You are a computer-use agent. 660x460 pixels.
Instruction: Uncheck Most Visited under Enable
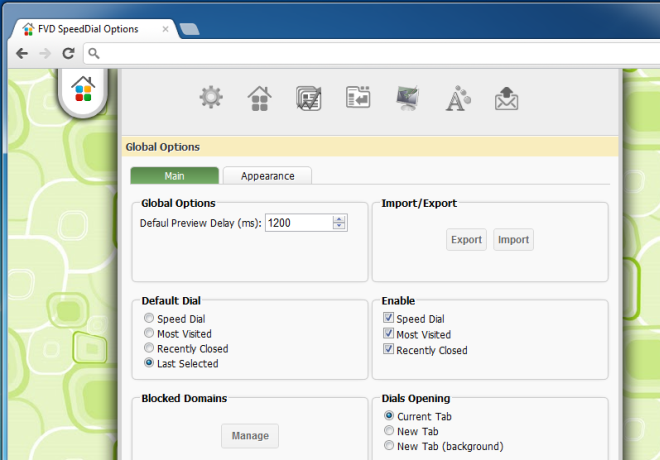click(x=388, y=333)
